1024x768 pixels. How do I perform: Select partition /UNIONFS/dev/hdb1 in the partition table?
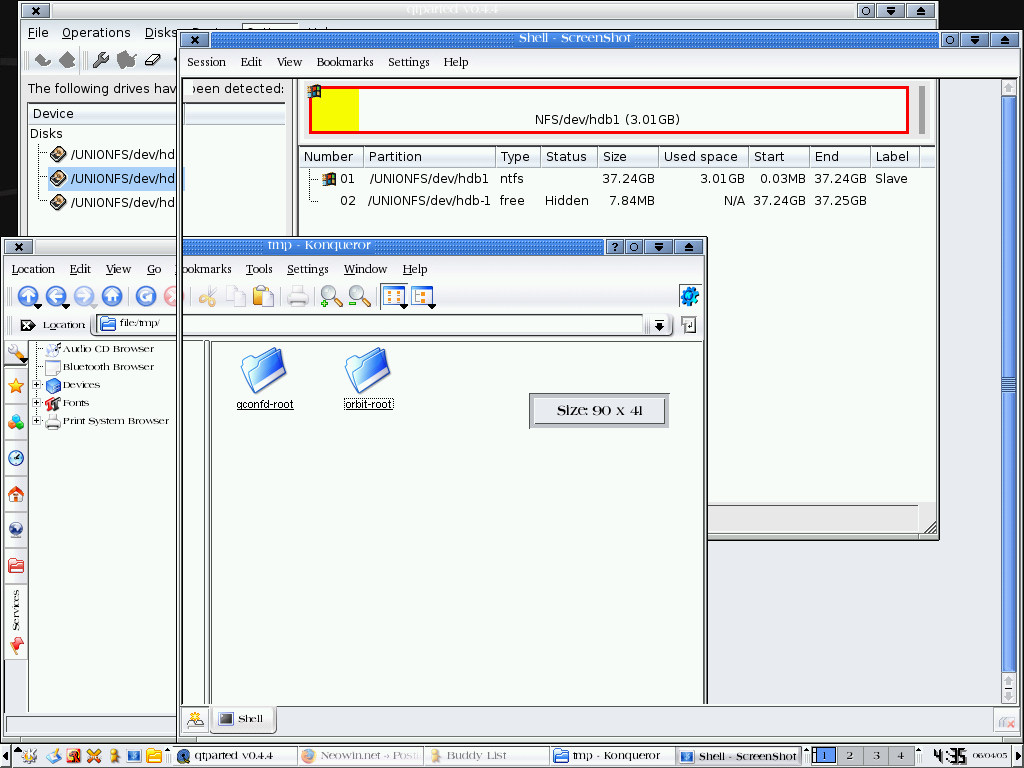(x=430, y=178)
